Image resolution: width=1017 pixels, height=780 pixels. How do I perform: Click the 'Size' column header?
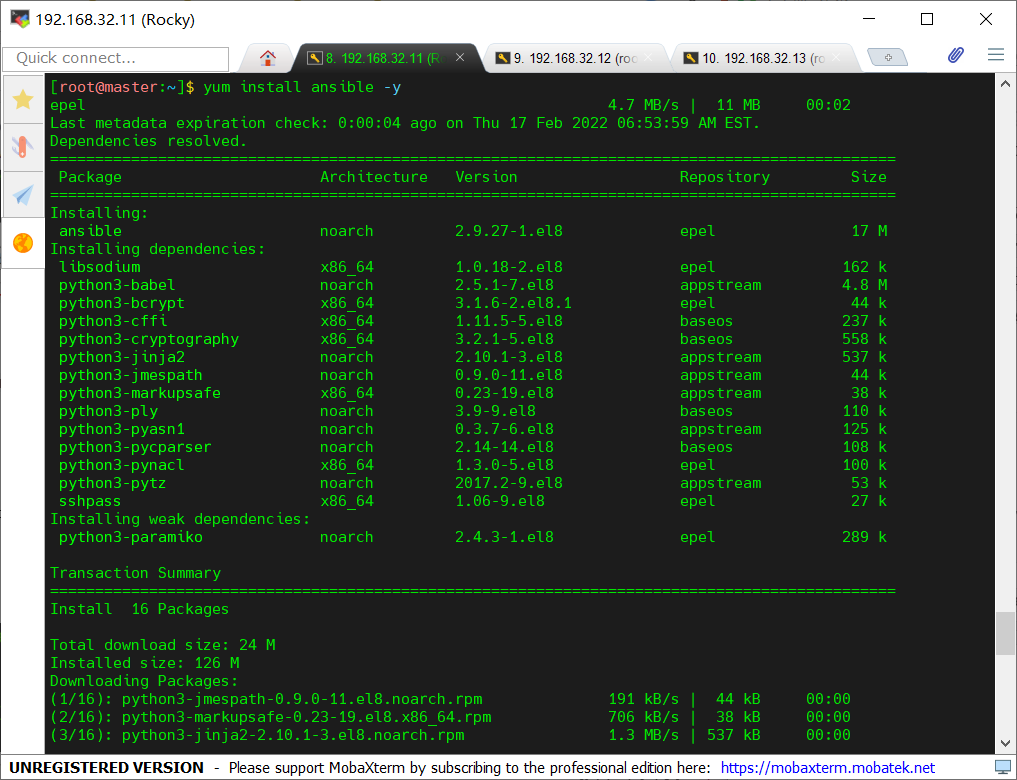pos(868,177)
